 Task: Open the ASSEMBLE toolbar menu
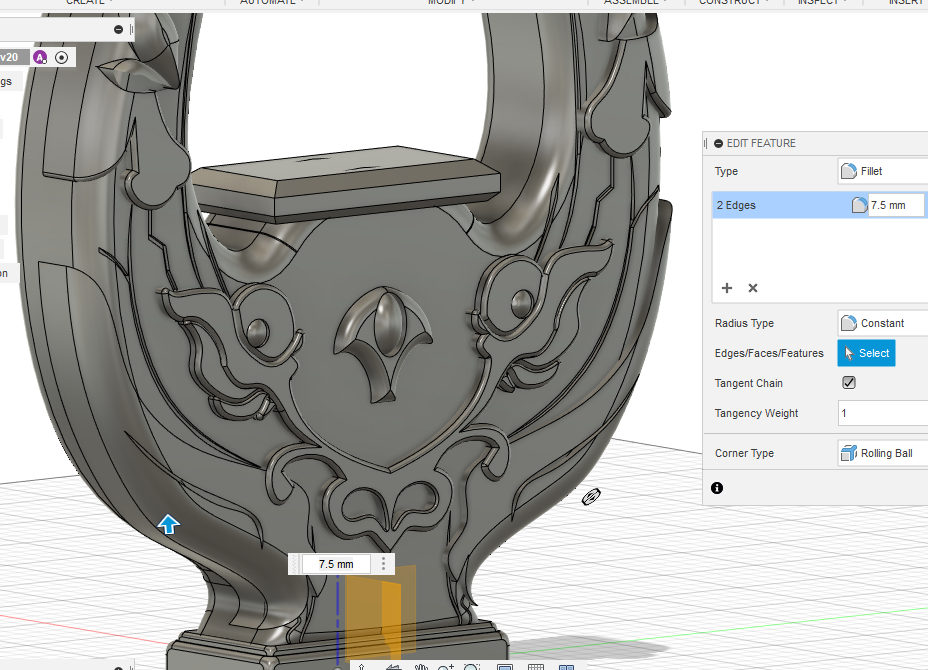point(636,2)
